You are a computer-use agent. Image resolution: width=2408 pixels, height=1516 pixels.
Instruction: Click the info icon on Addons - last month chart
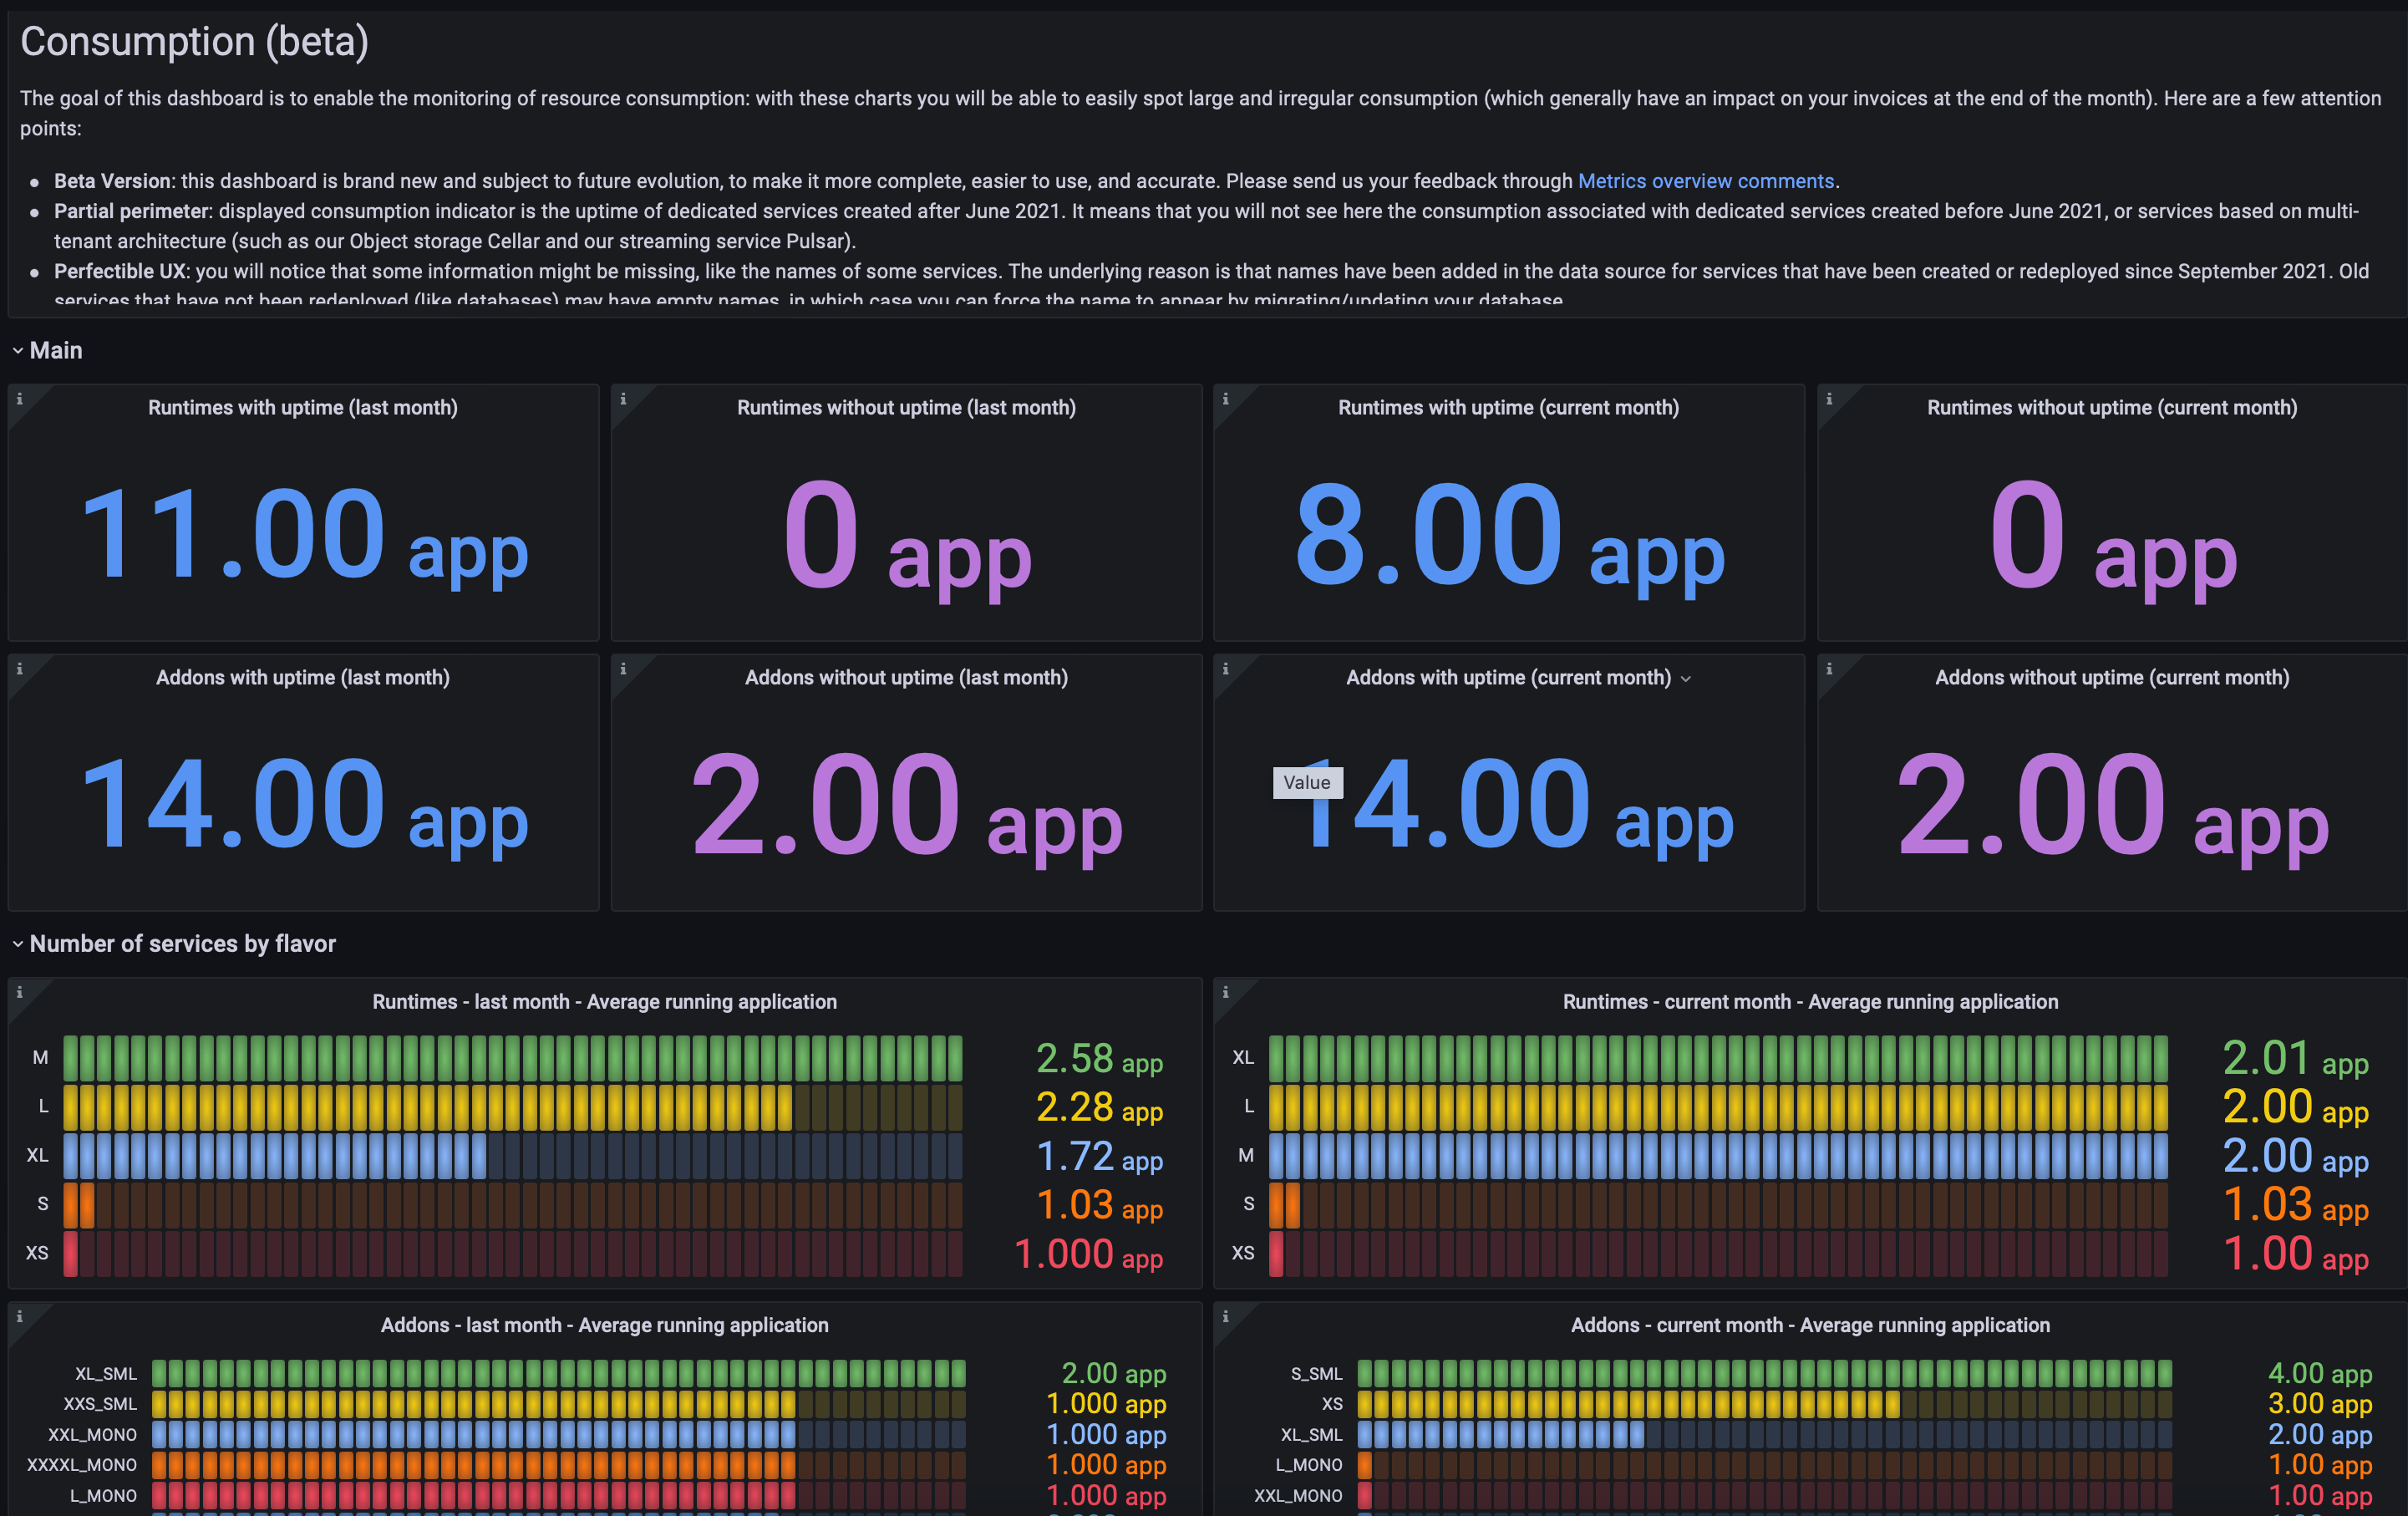pyautogui.click(x=21, y=1316)
